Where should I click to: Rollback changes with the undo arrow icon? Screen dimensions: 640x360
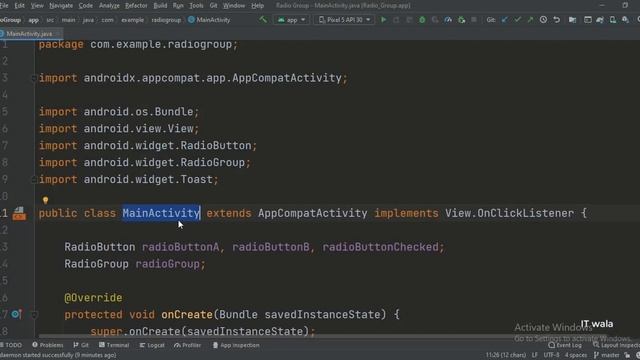(x=556, y=20)
